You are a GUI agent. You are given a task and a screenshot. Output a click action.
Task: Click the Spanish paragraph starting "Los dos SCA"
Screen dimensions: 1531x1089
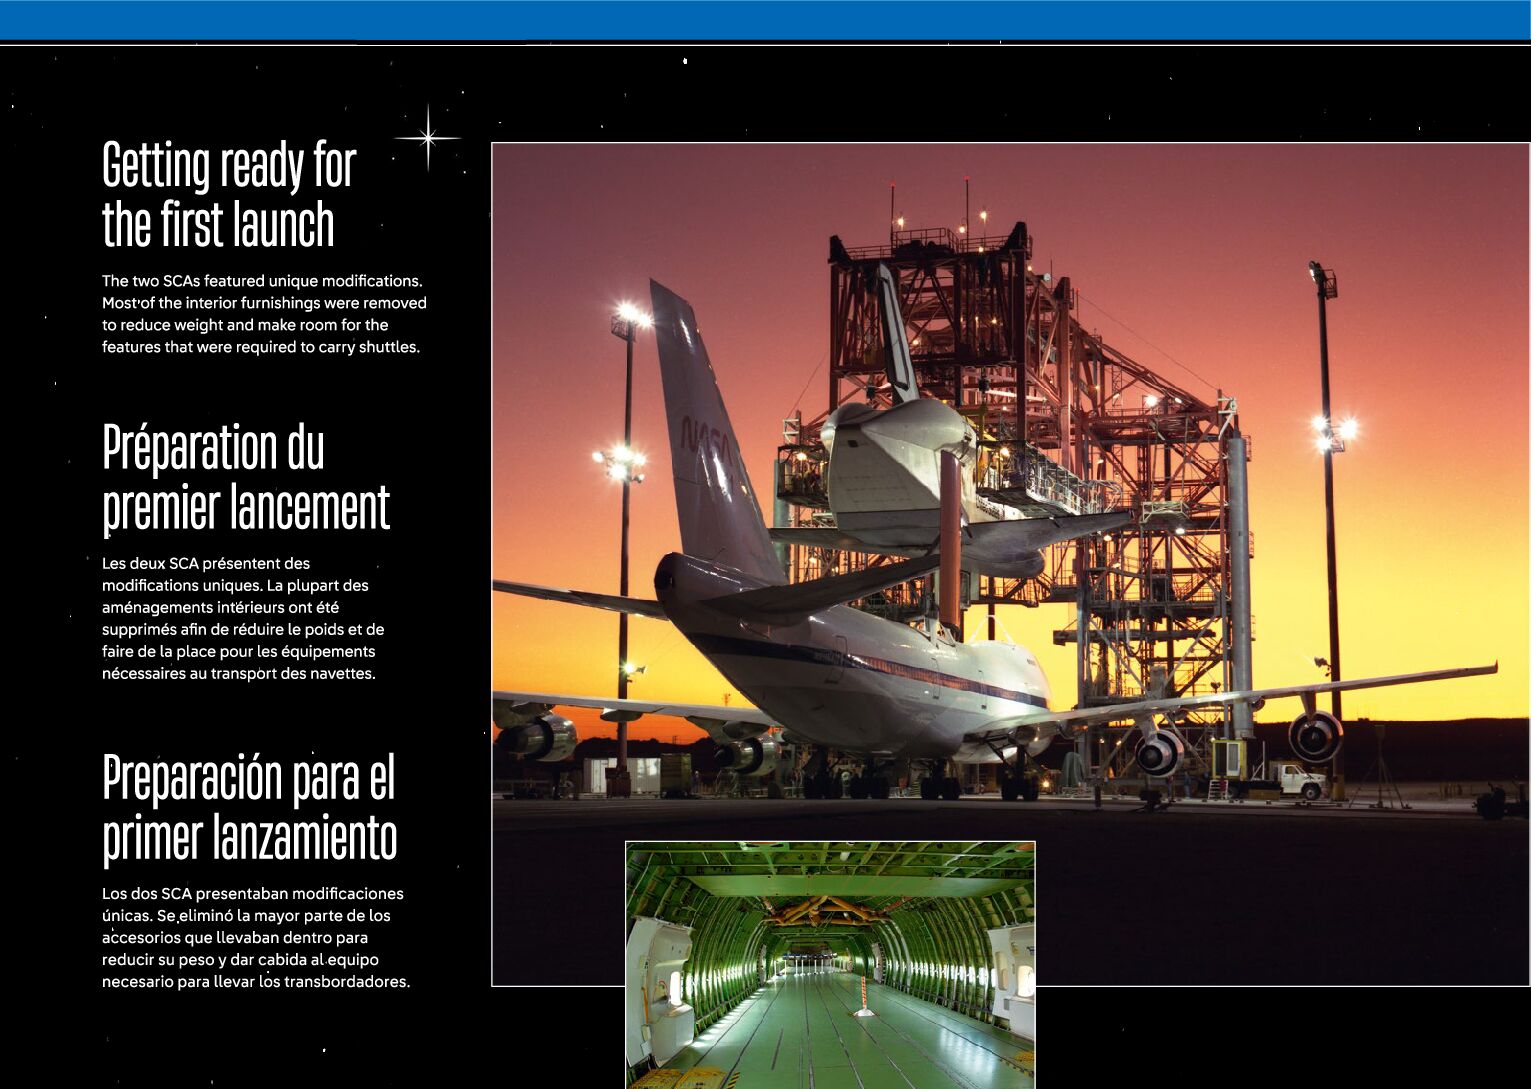pyautogui.click(x=256, y=937)
